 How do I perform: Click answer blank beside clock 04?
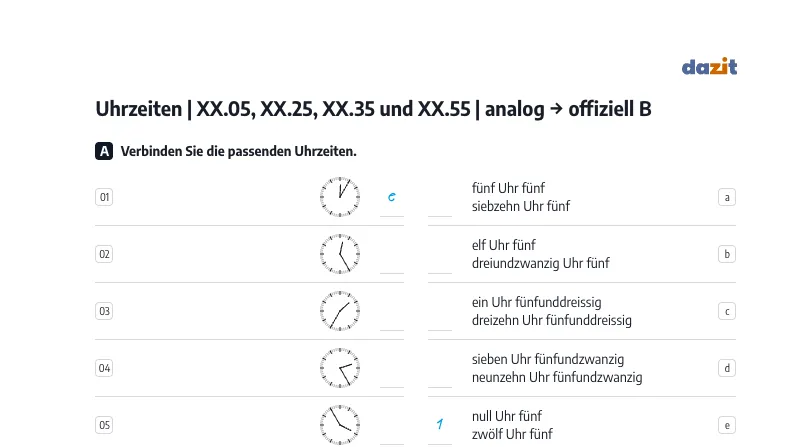click(392, 376)
